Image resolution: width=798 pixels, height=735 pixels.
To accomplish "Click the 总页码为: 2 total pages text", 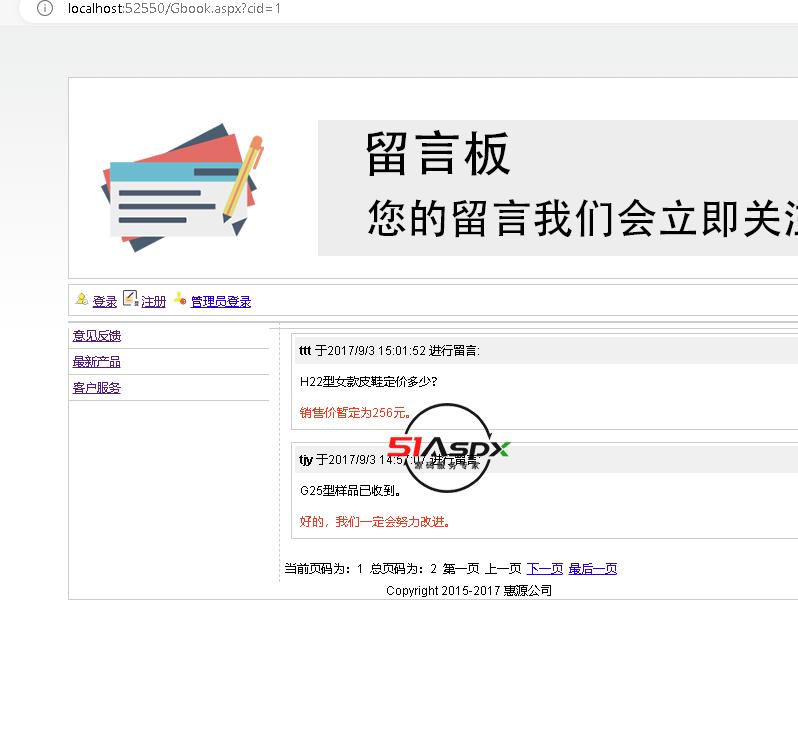I will [x=404, y=569].
